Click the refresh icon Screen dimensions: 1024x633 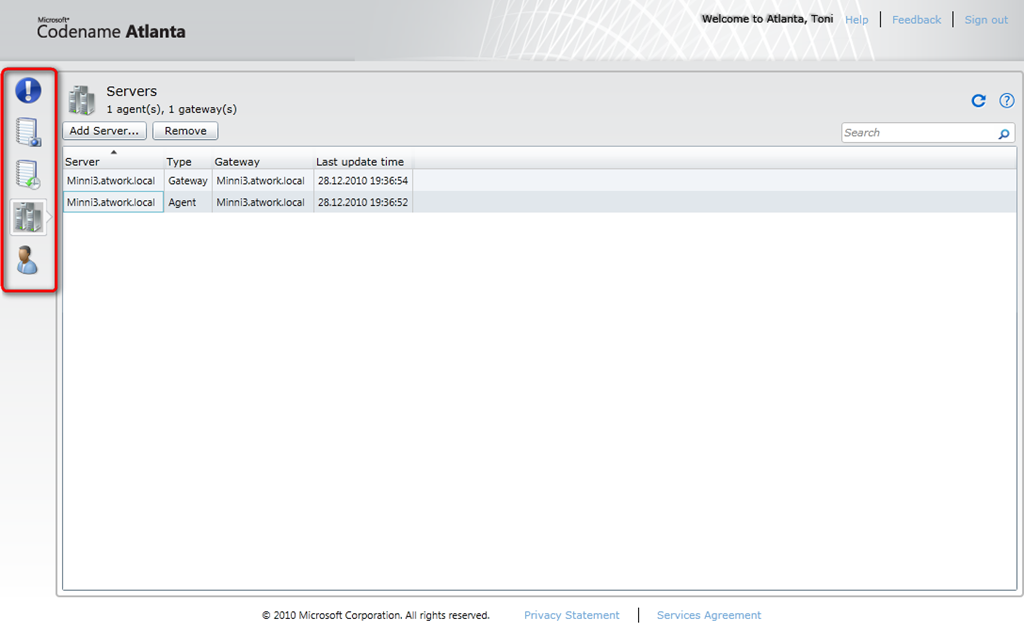click(x=978, y=101)
